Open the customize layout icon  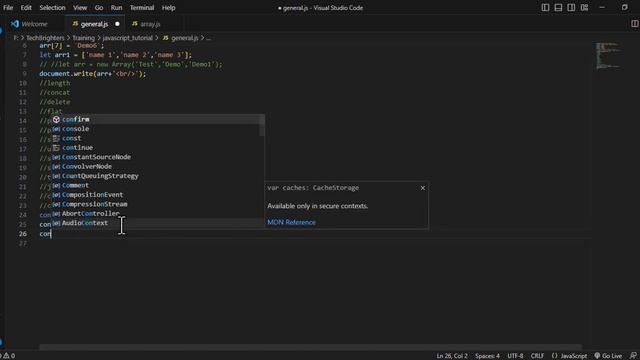[x=584, y=8]
